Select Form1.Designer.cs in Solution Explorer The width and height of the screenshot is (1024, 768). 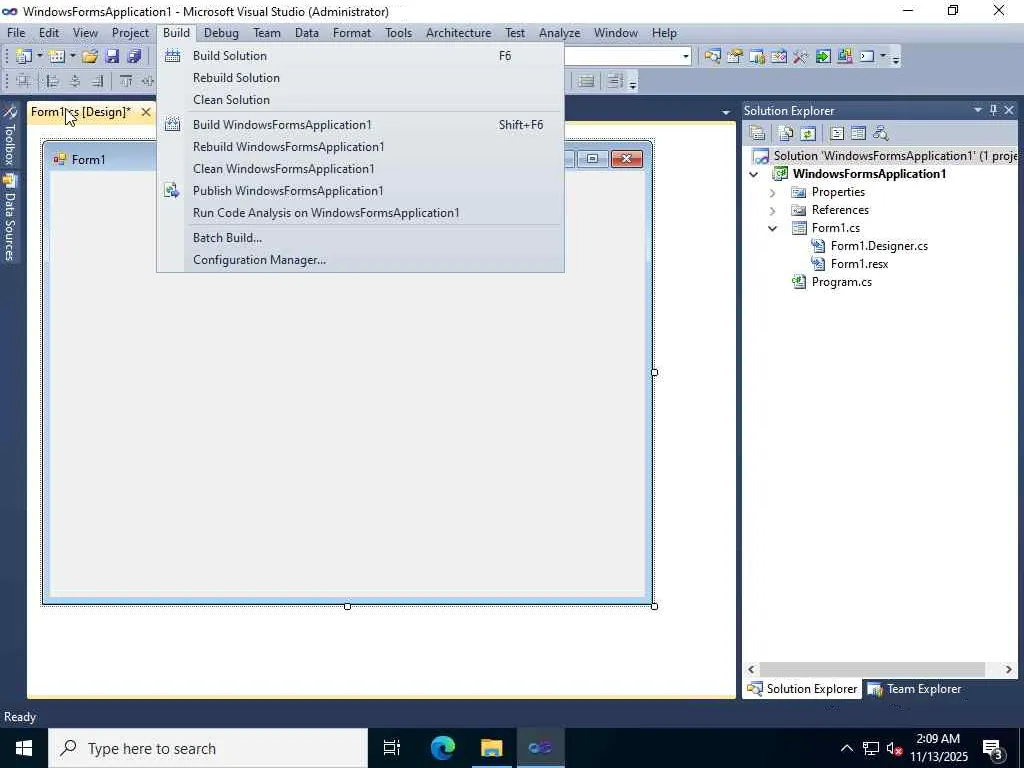pos(879,246)
